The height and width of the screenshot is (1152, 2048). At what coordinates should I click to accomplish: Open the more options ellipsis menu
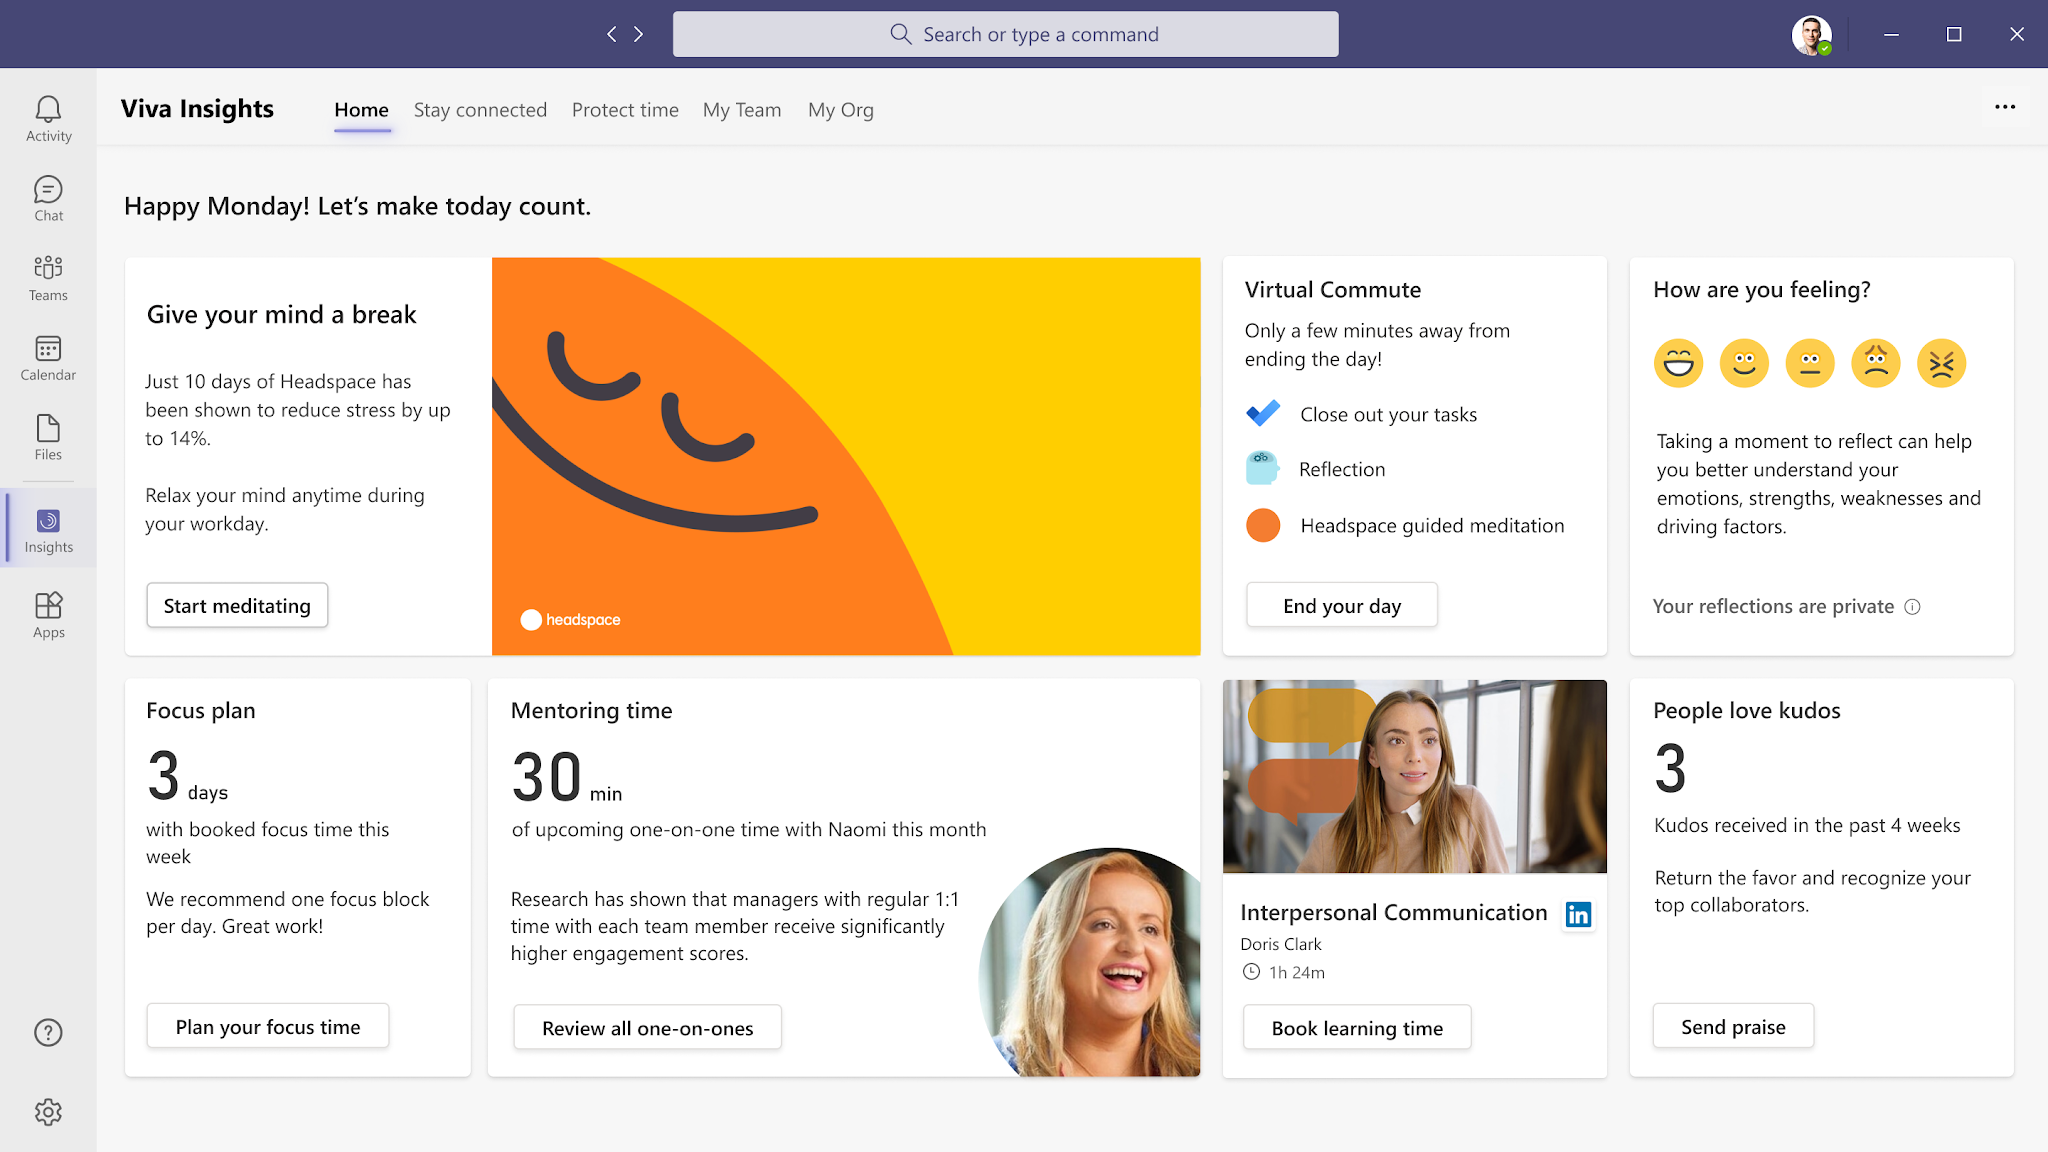pyautogui.click(x=2005, y=107)
